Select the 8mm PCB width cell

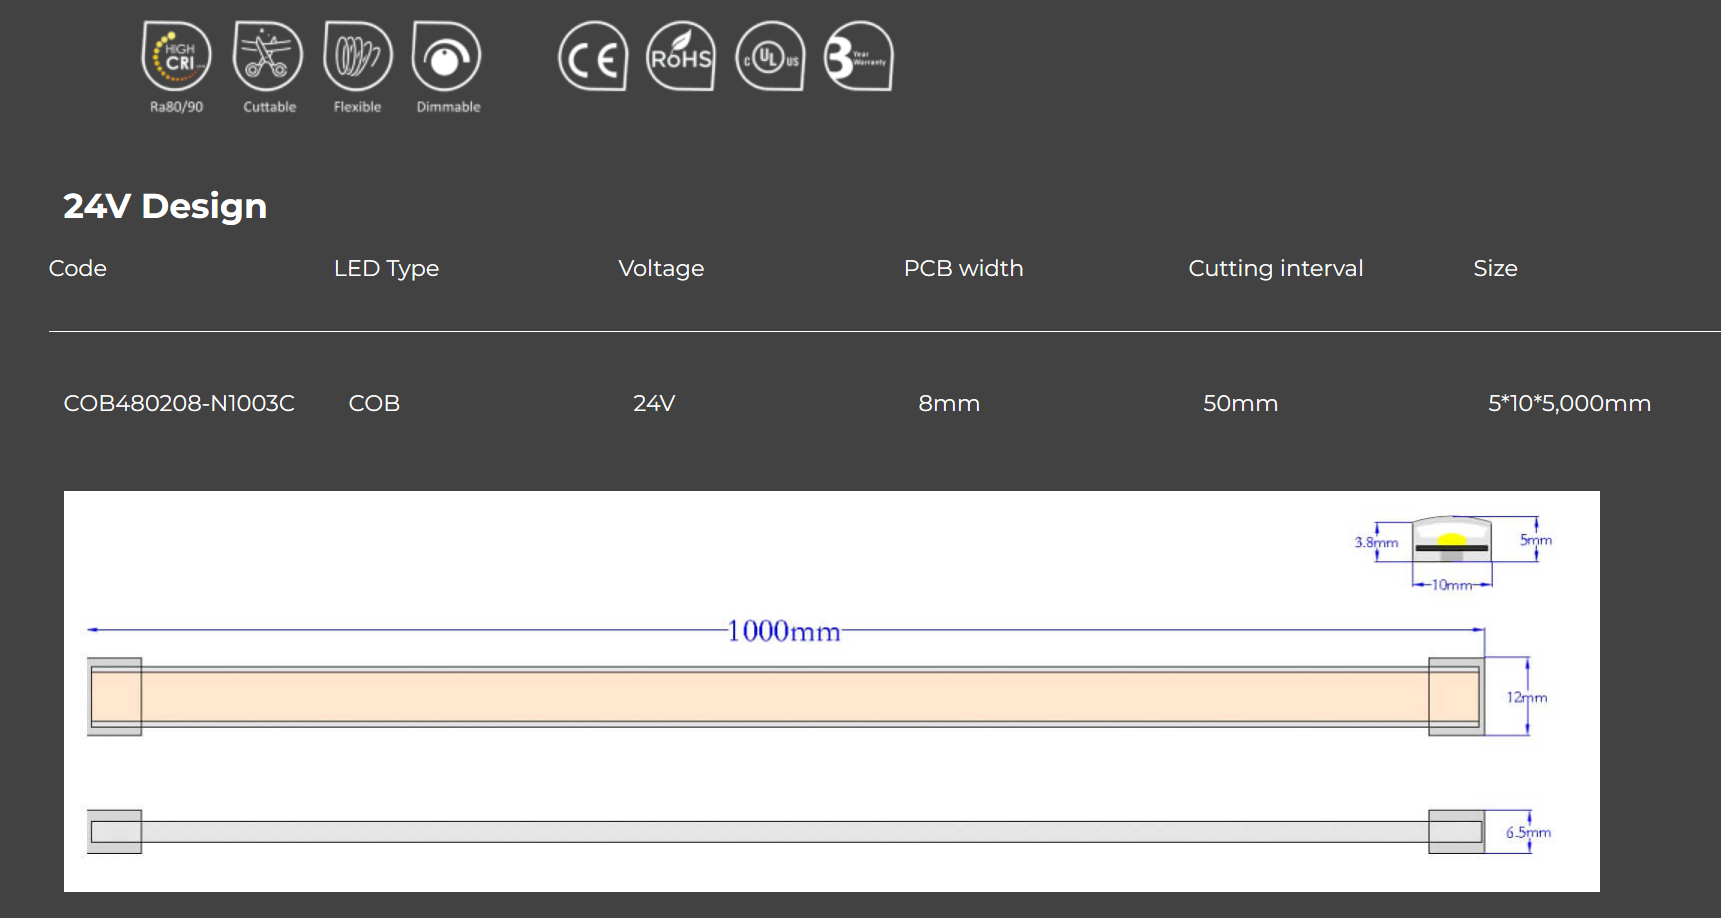click(949, 403)
